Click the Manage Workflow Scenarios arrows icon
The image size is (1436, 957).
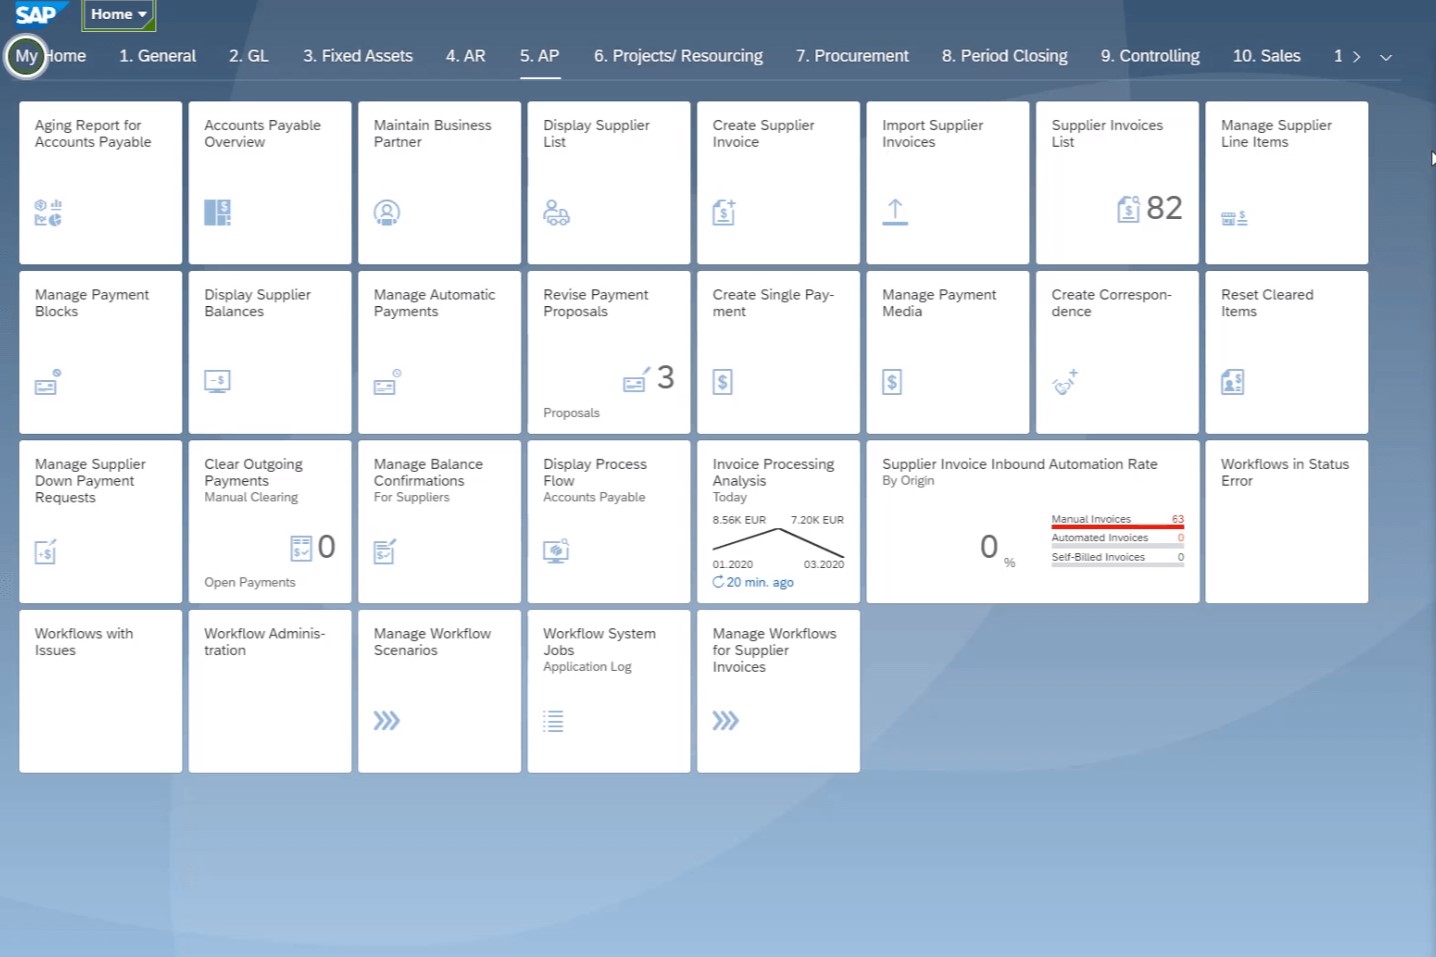(387, 721)
